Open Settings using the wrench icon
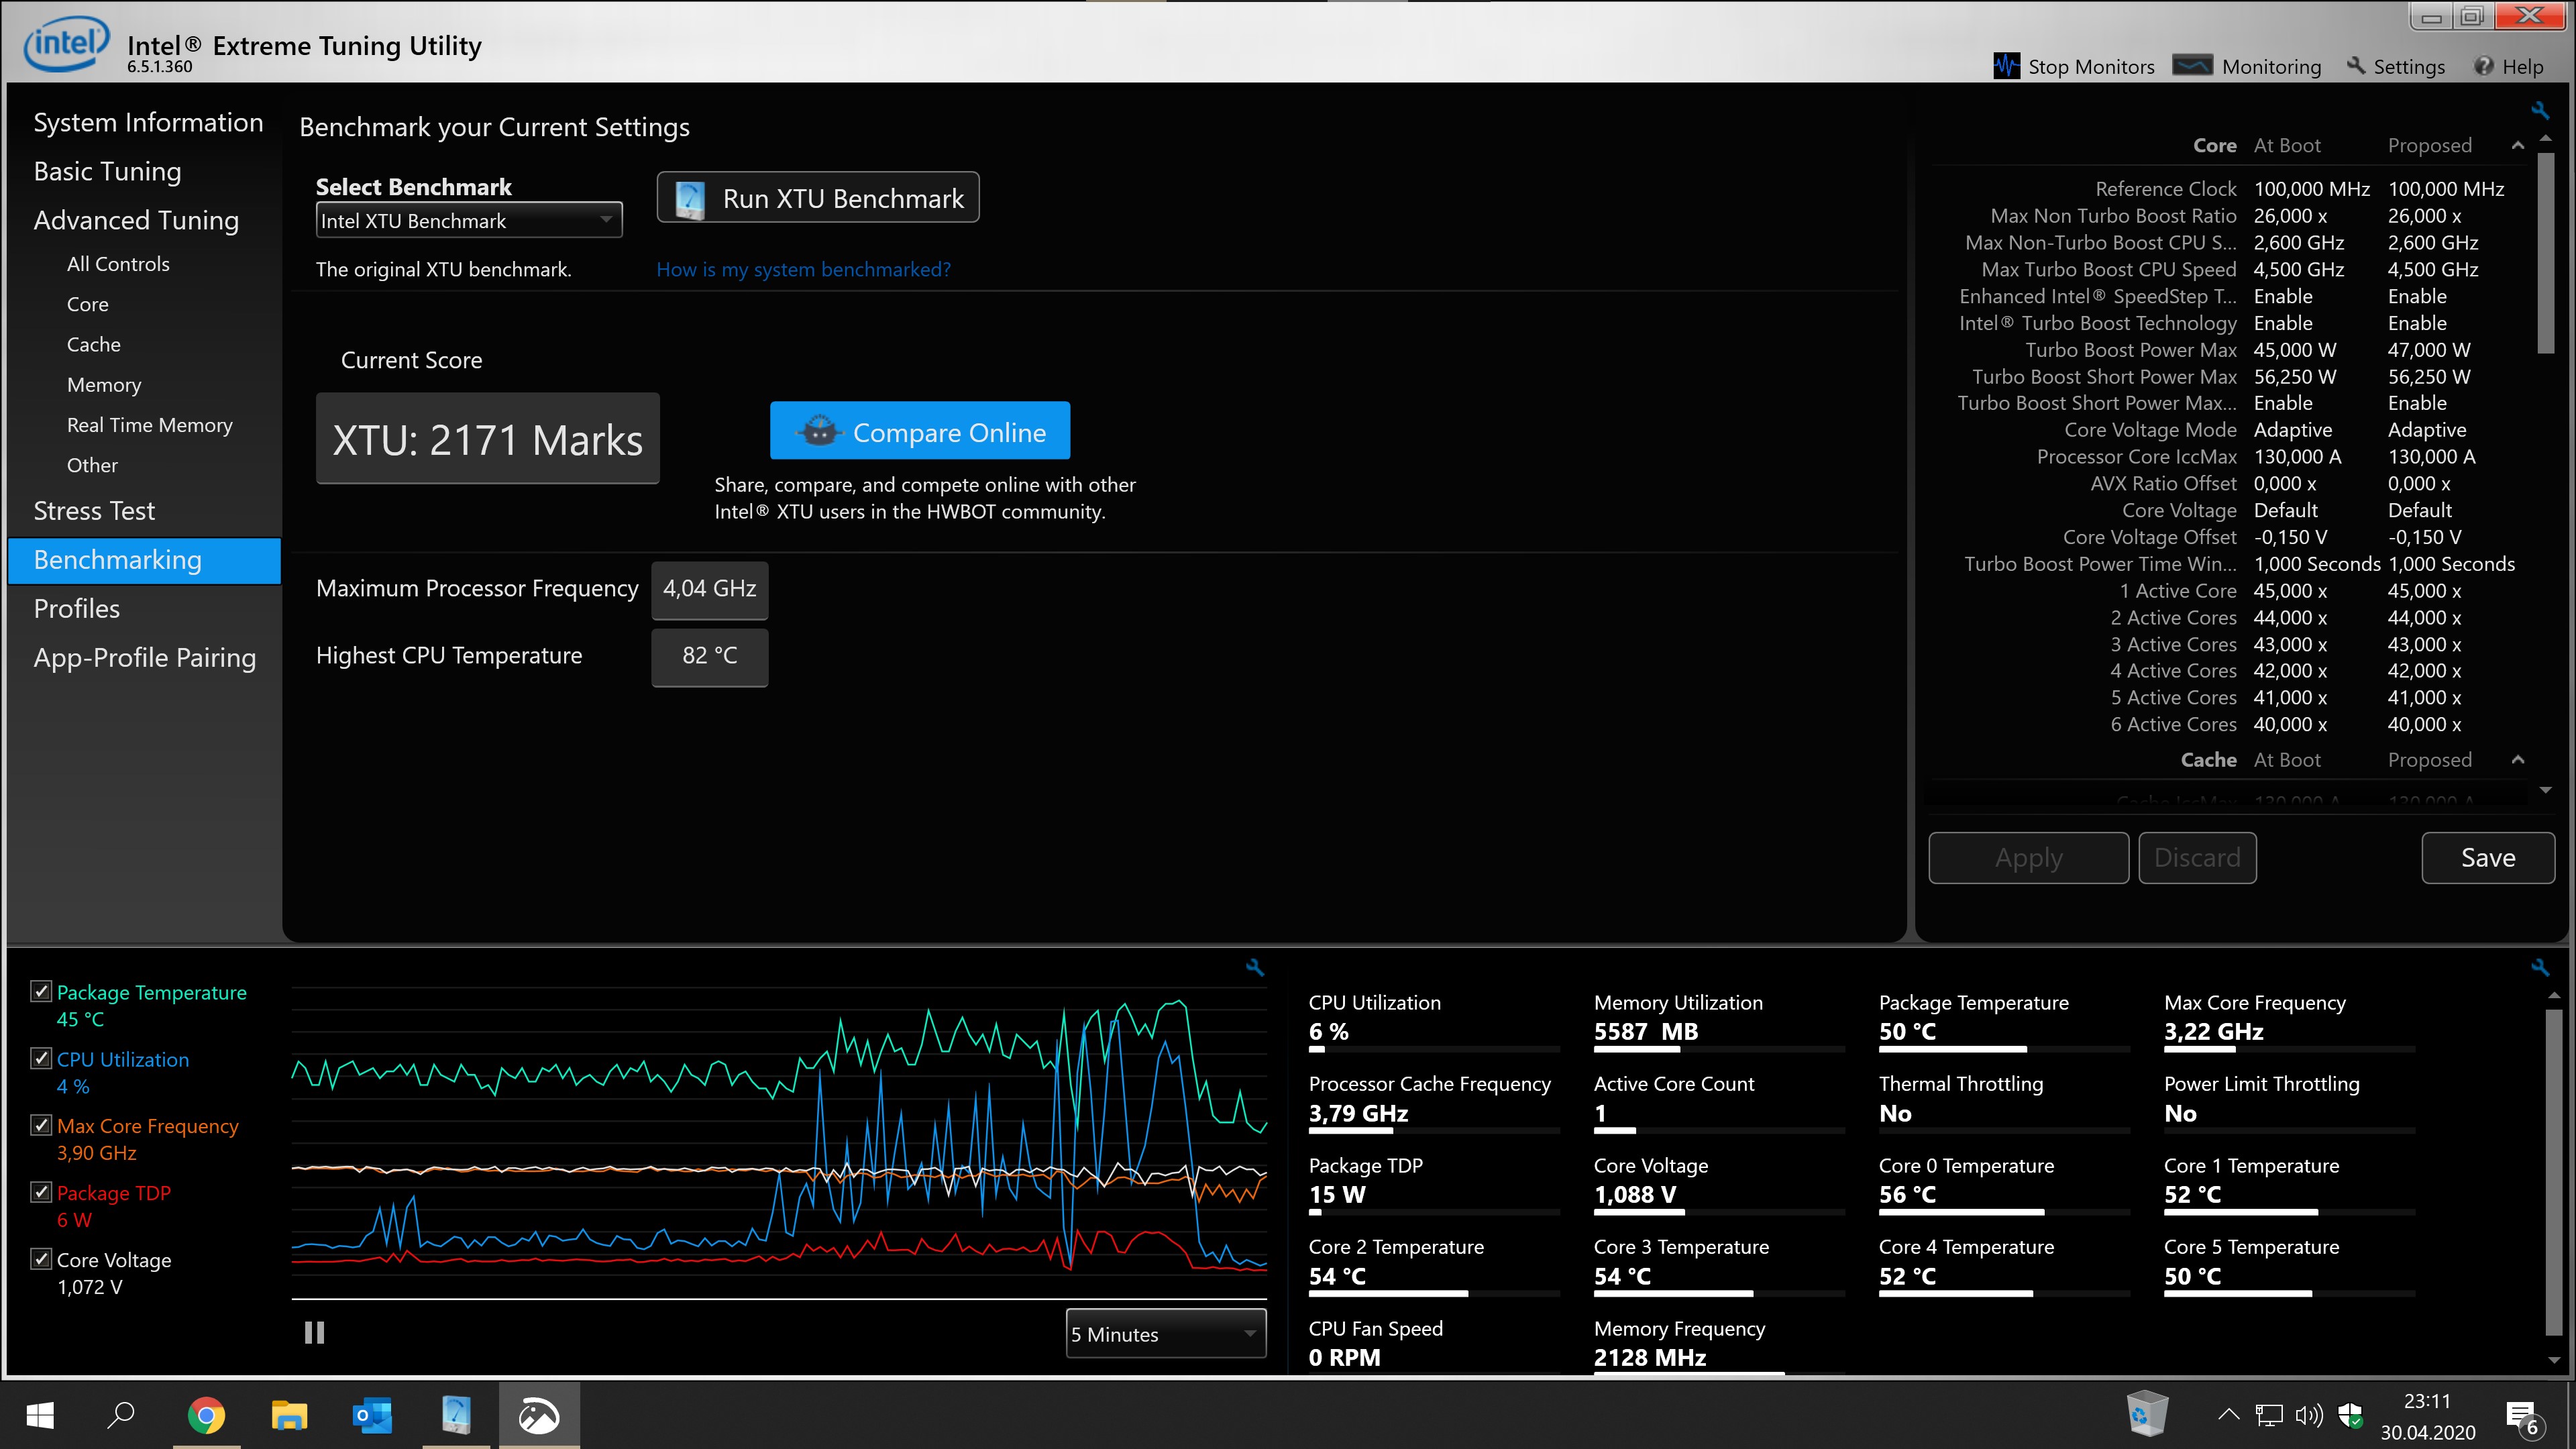The image size is (2576, 1449). click(x=2356, y=66)
